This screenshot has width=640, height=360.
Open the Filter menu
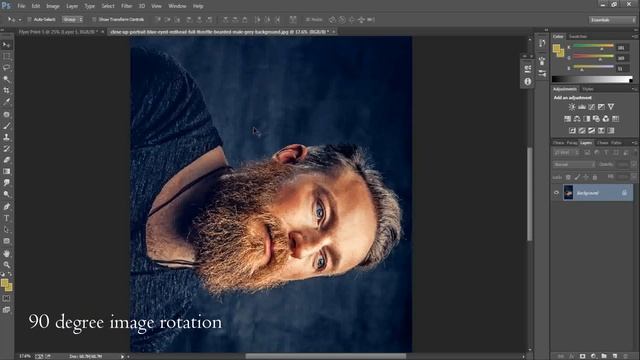tap(127, 6)
